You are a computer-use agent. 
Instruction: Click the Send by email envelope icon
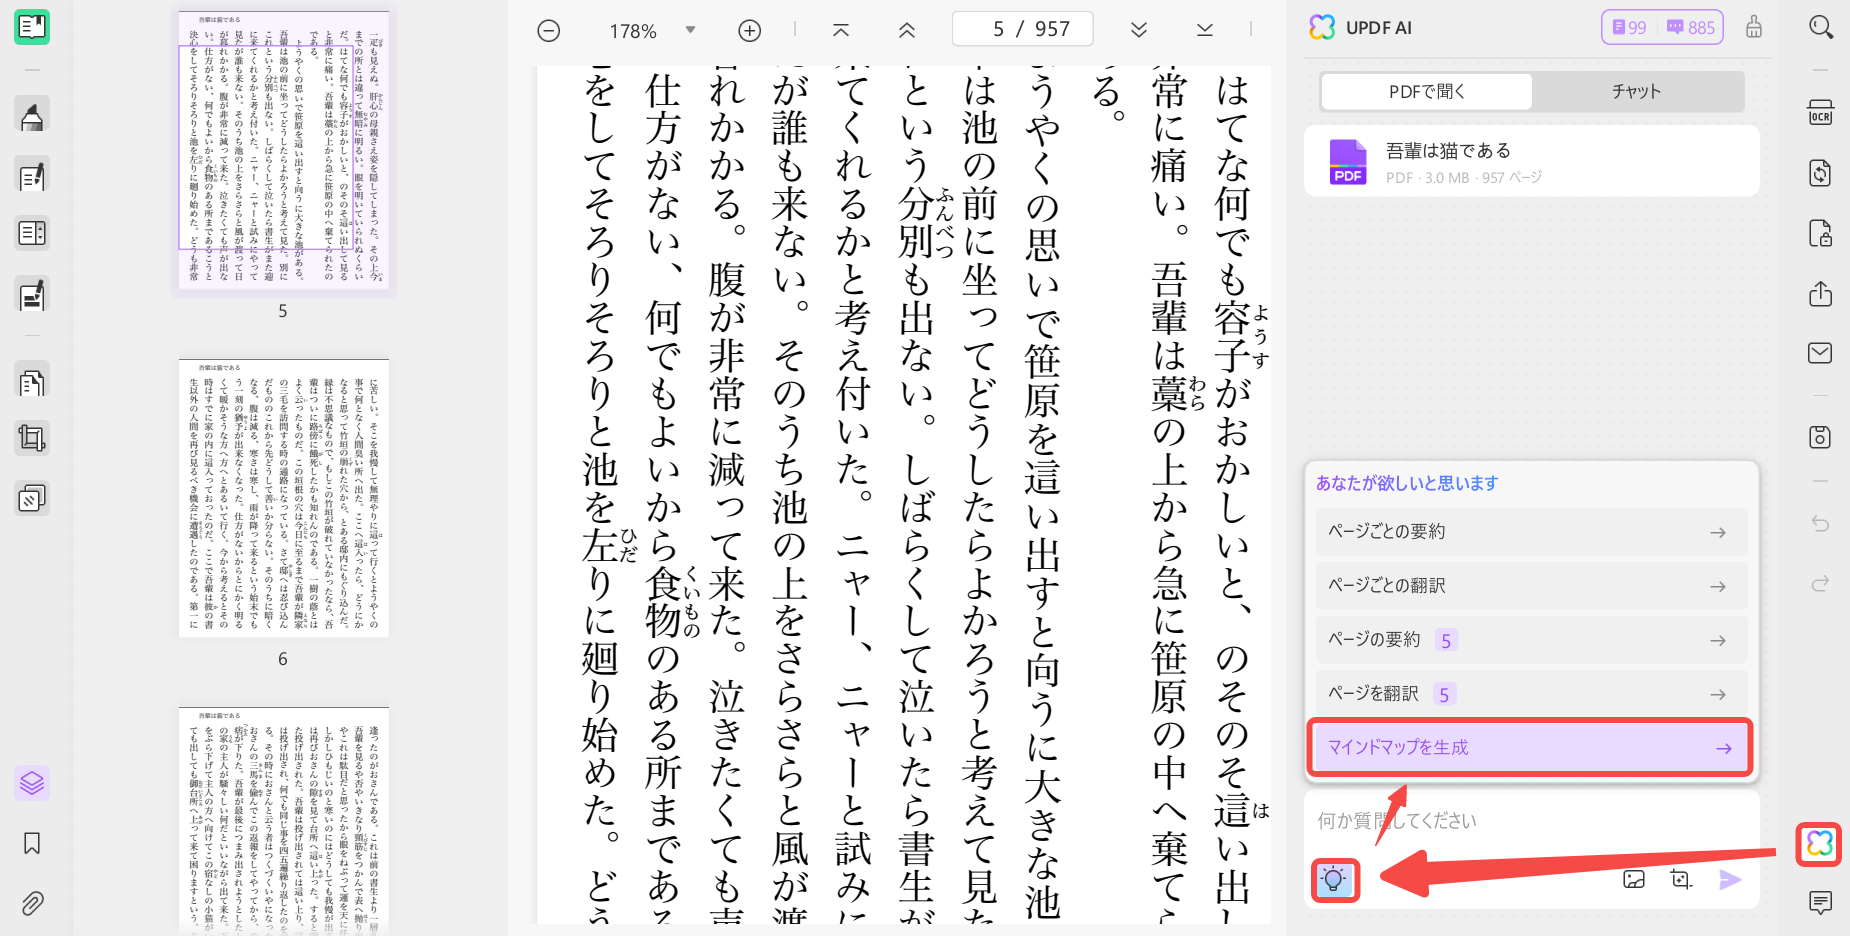pos(1821,353)
